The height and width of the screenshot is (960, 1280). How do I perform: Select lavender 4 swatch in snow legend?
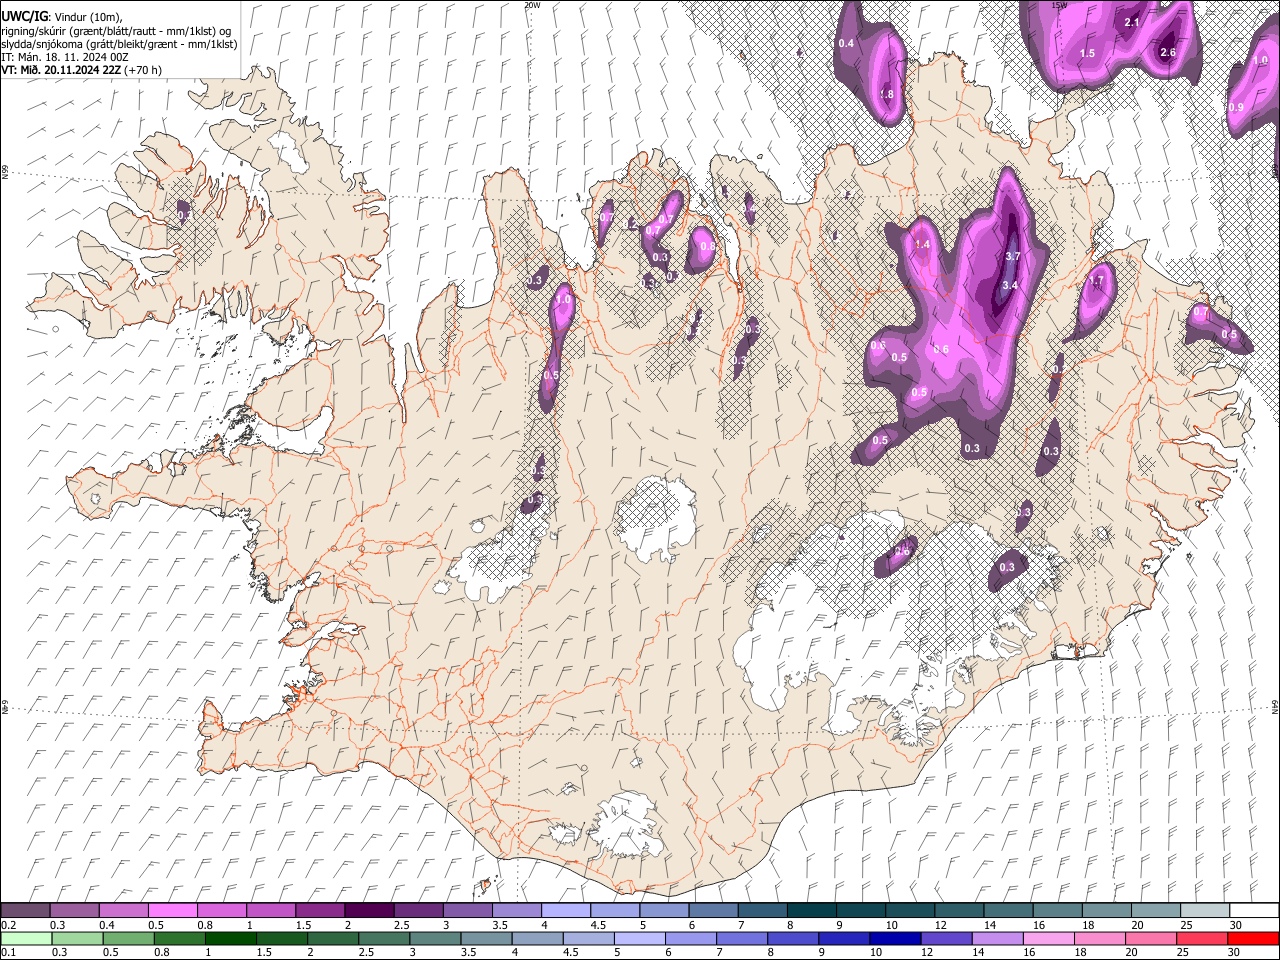tap(565, 910)
